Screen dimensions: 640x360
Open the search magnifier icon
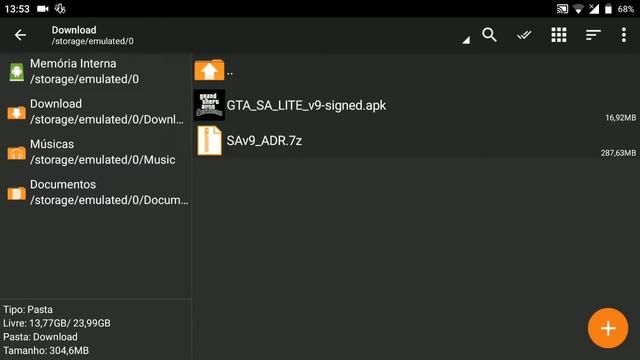[x=489, y=35]
